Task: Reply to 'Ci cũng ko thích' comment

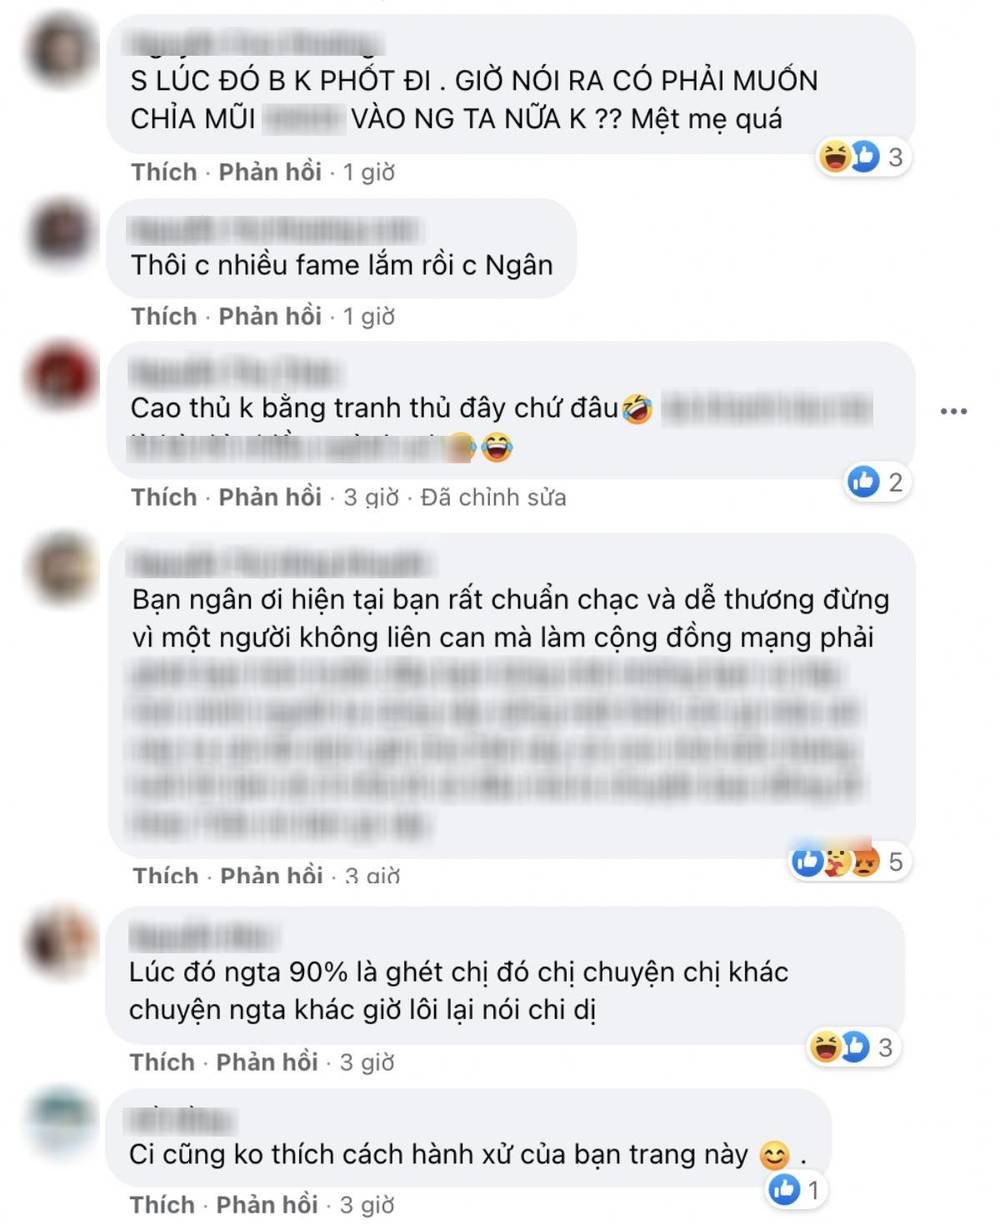Action: [268, 1204]
